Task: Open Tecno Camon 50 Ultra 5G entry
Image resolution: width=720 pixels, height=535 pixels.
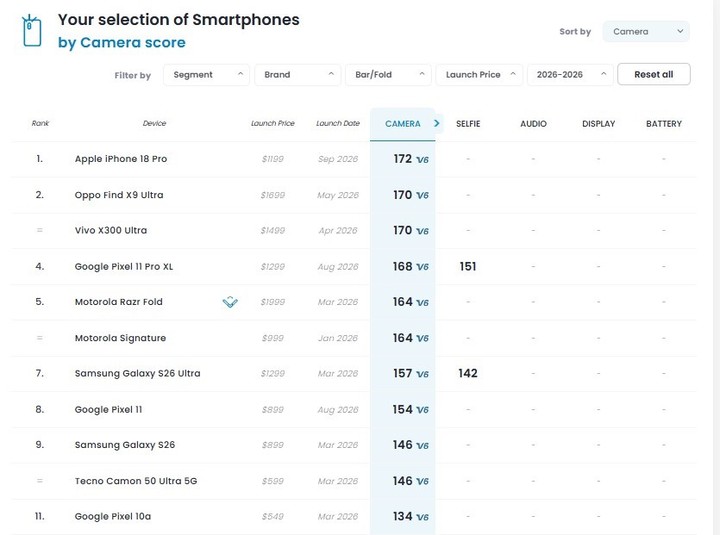Action: point(136,481)
